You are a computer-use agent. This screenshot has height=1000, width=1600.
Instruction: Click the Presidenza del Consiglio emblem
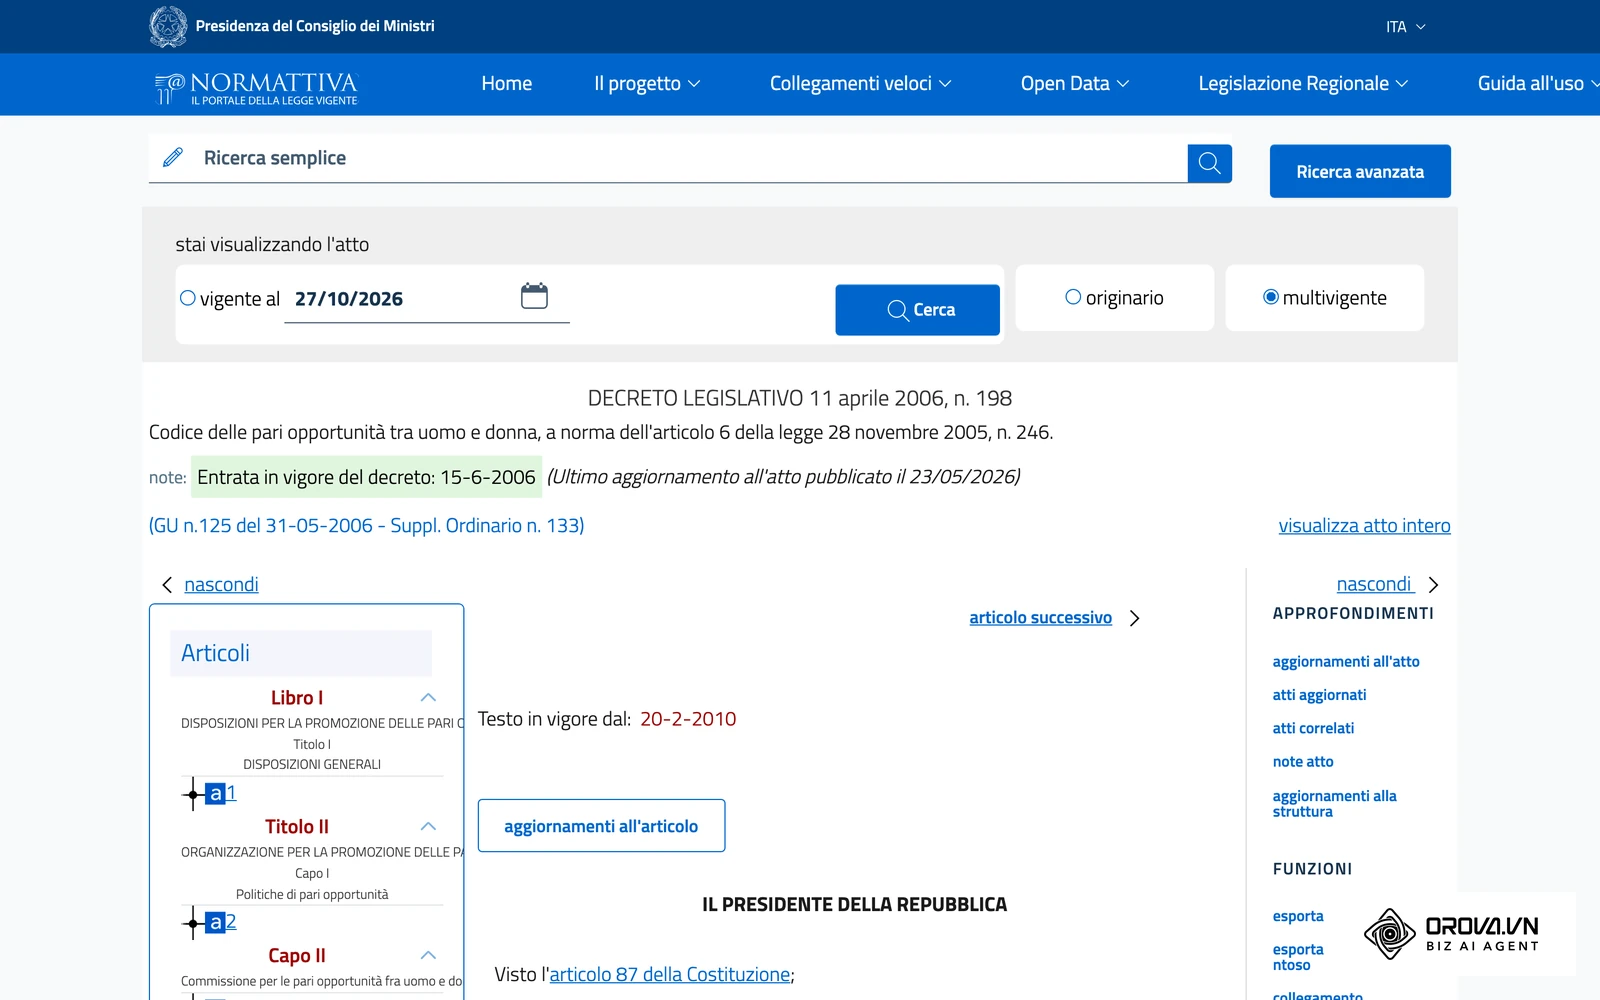[168, 26]
